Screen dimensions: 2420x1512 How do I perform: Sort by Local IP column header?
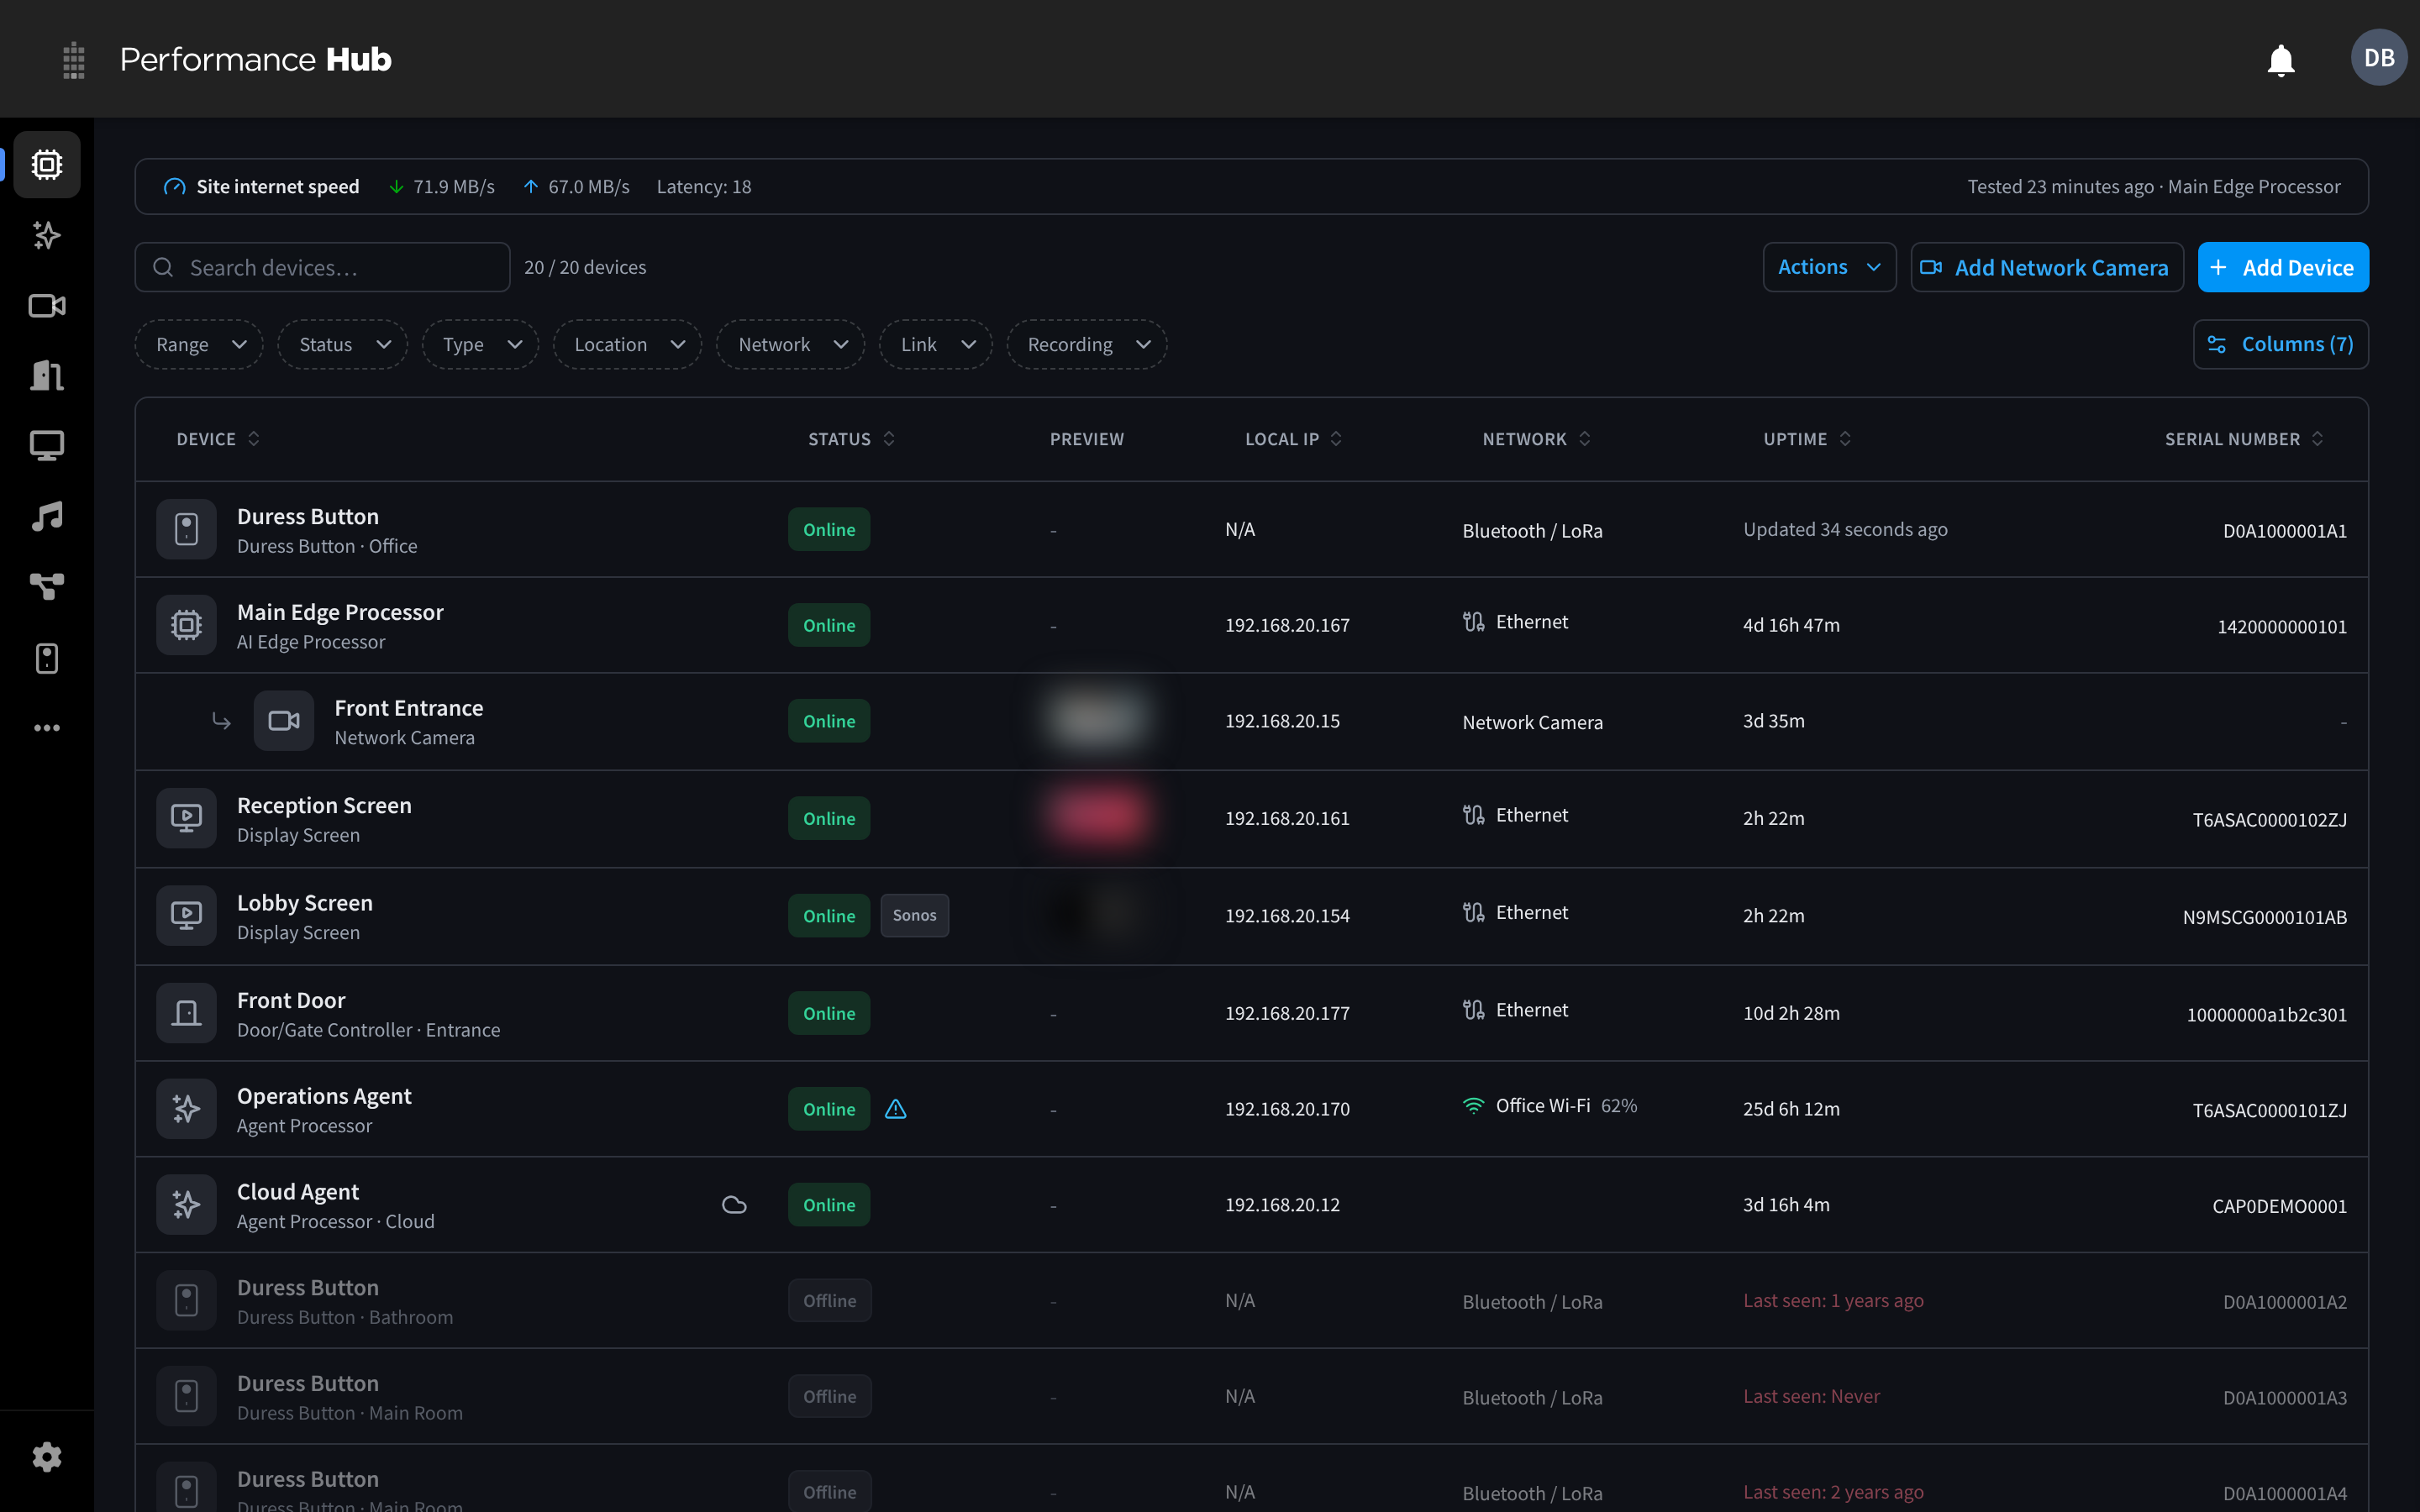tap(1293, 439)
